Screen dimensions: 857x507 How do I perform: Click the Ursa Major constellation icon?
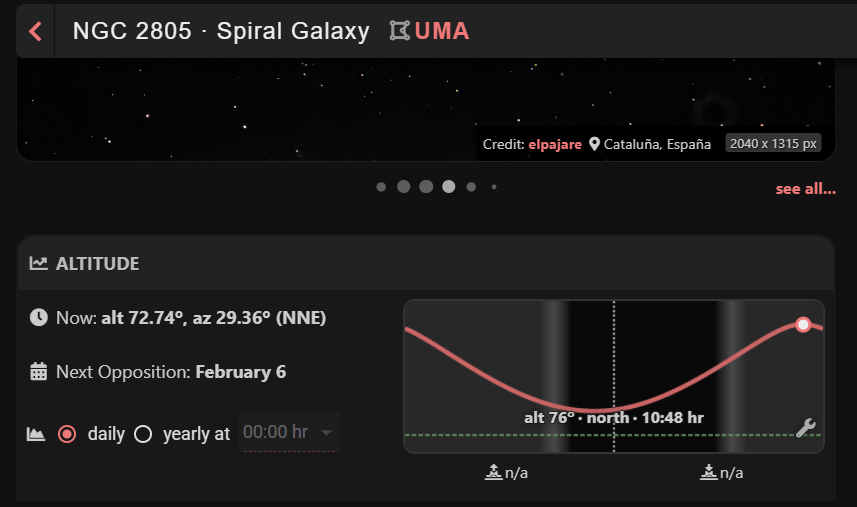click(x=399, y=31)
